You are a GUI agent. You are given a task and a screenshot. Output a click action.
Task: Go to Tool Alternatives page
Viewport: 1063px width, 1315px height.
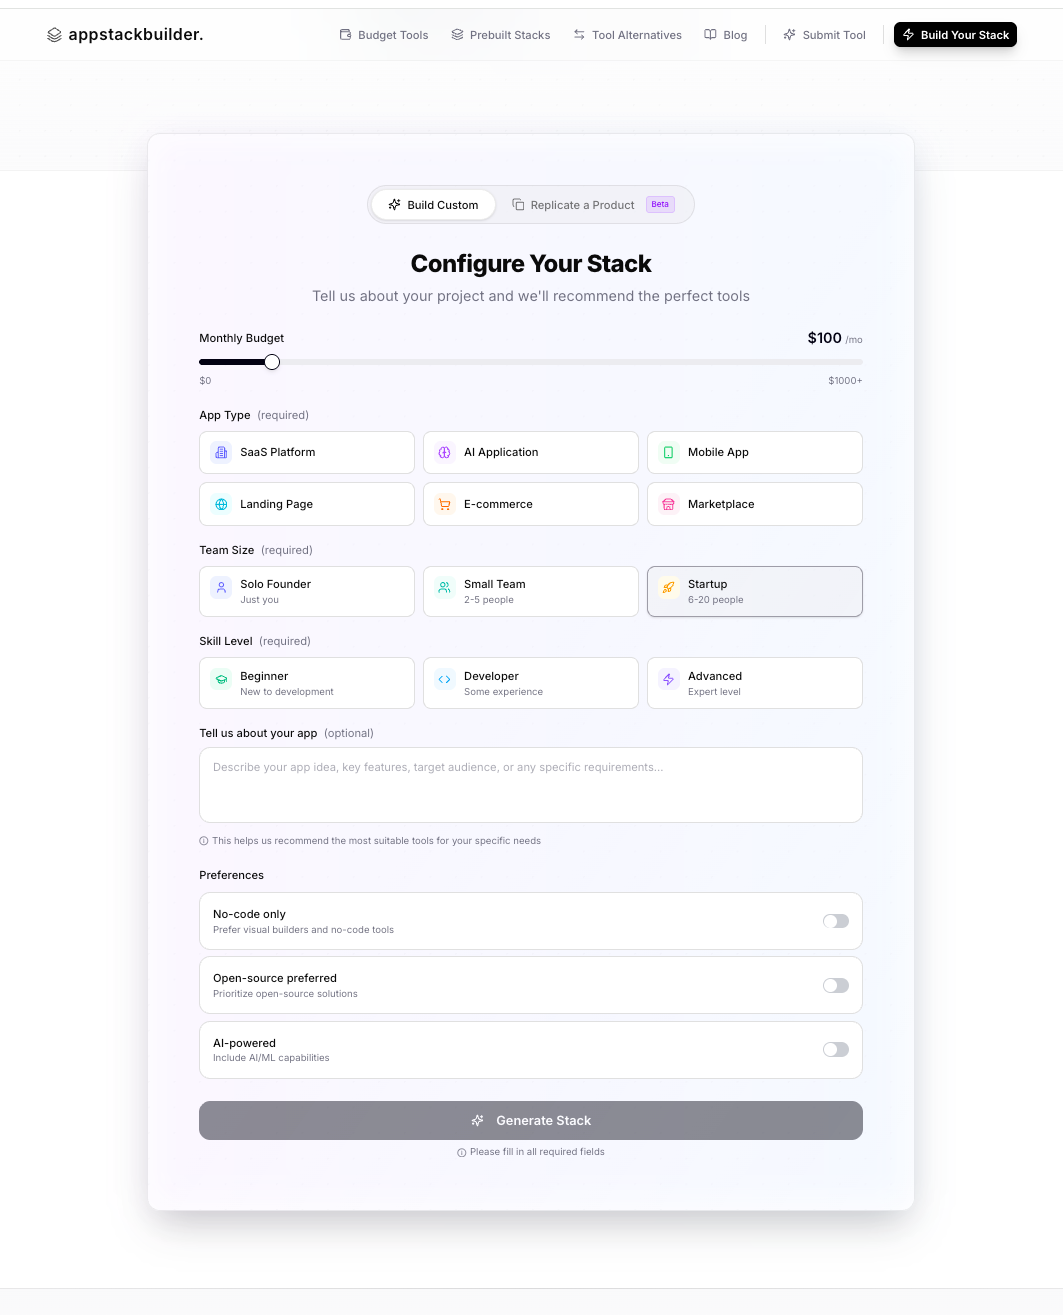click(x=627, y=35)
